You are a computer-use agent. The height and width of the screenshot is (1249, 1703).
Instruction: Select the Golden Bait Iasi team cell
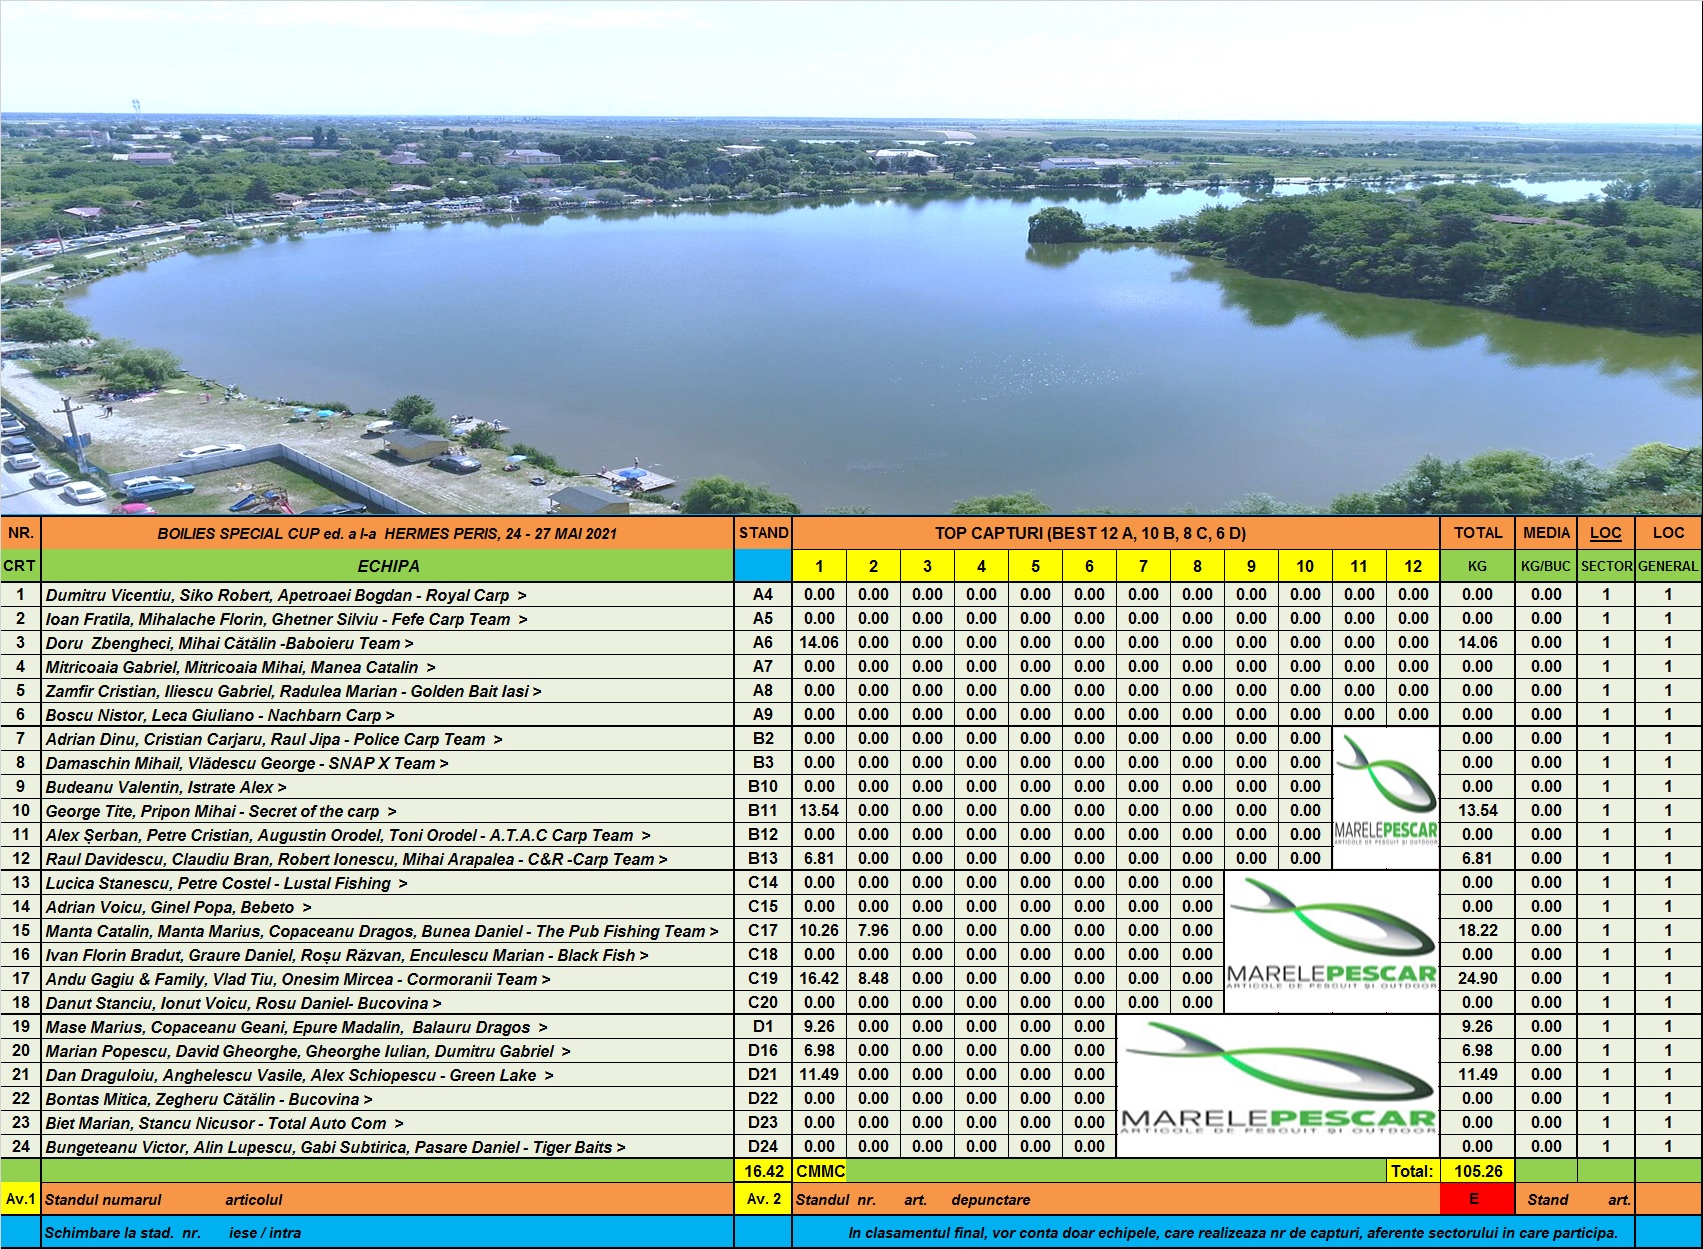(x=388, y=691)
